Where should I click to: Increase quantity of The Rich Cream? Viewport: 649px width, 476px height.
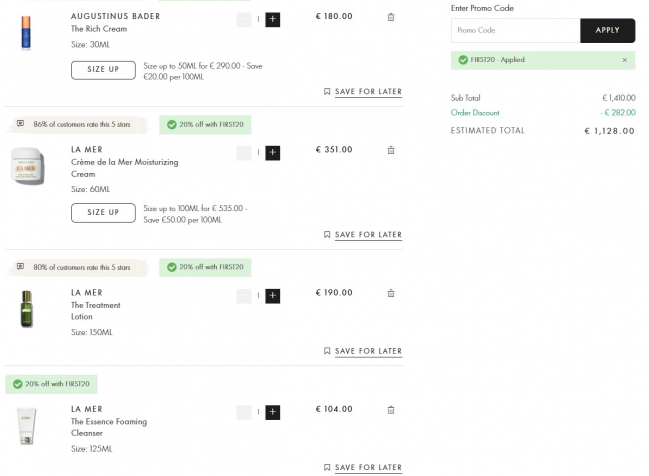click(273, 19)
